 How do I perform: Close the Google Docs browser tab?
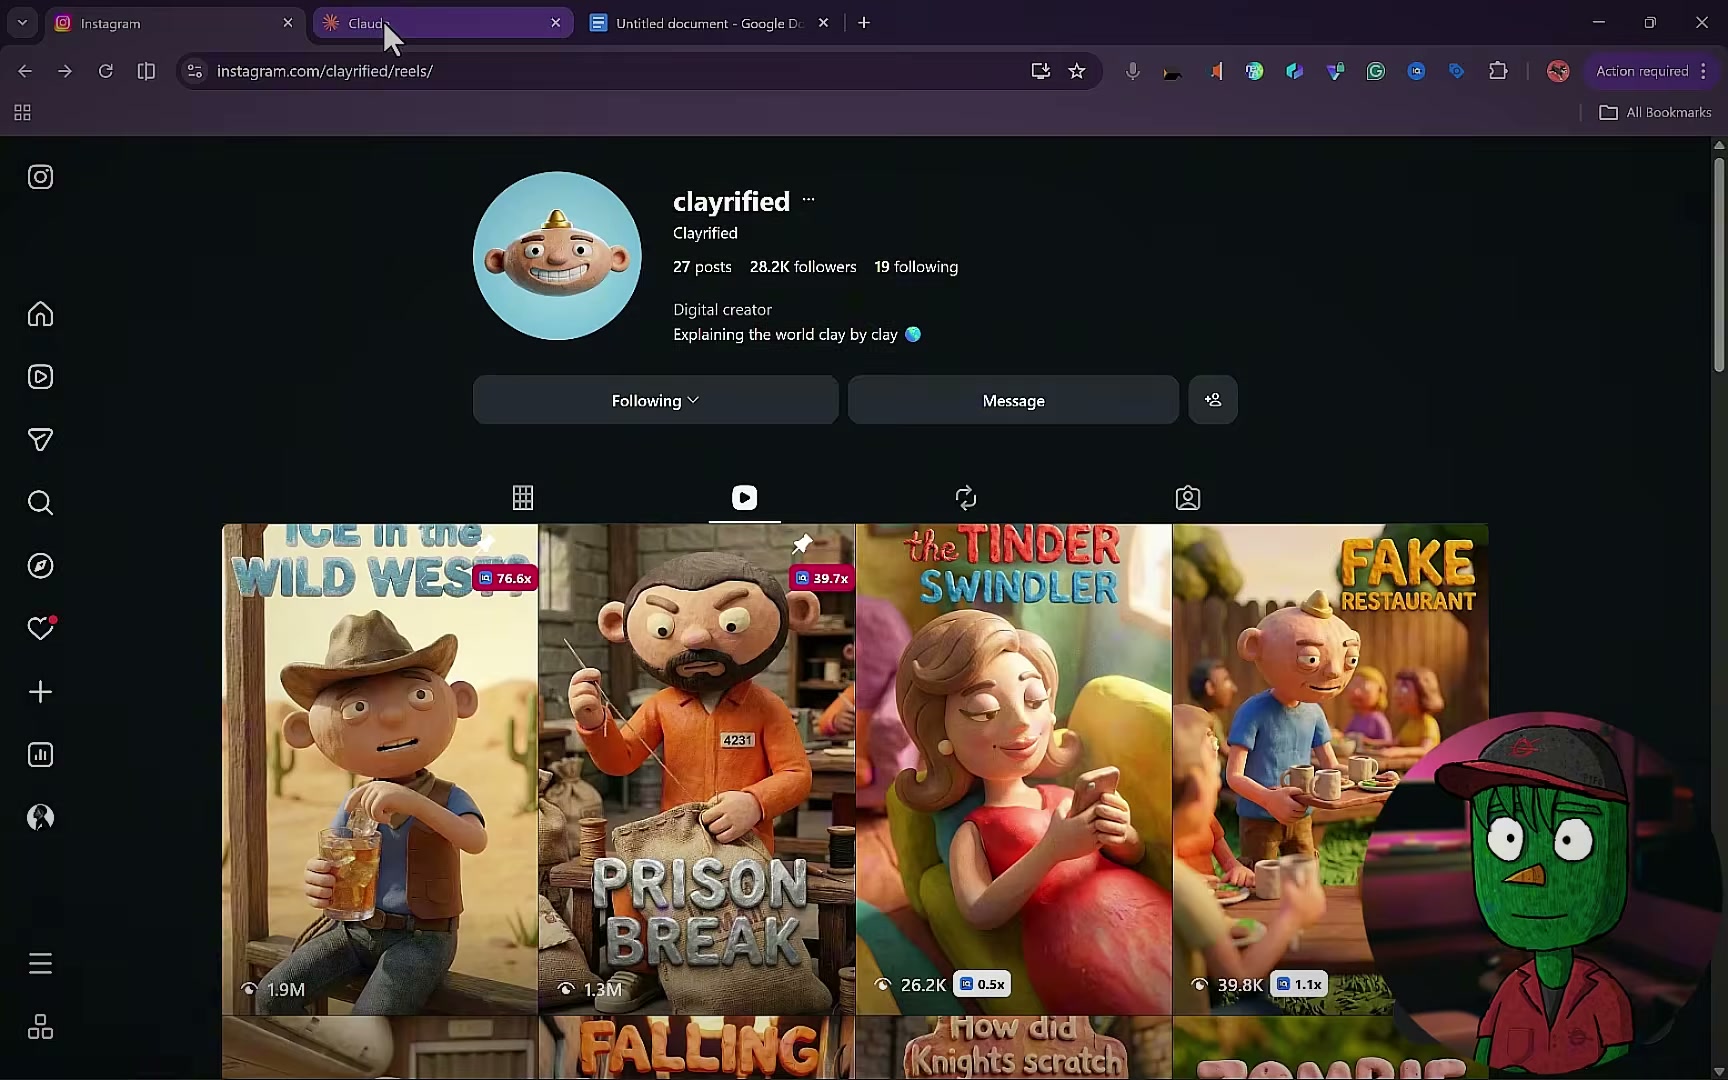coord(823,23)
